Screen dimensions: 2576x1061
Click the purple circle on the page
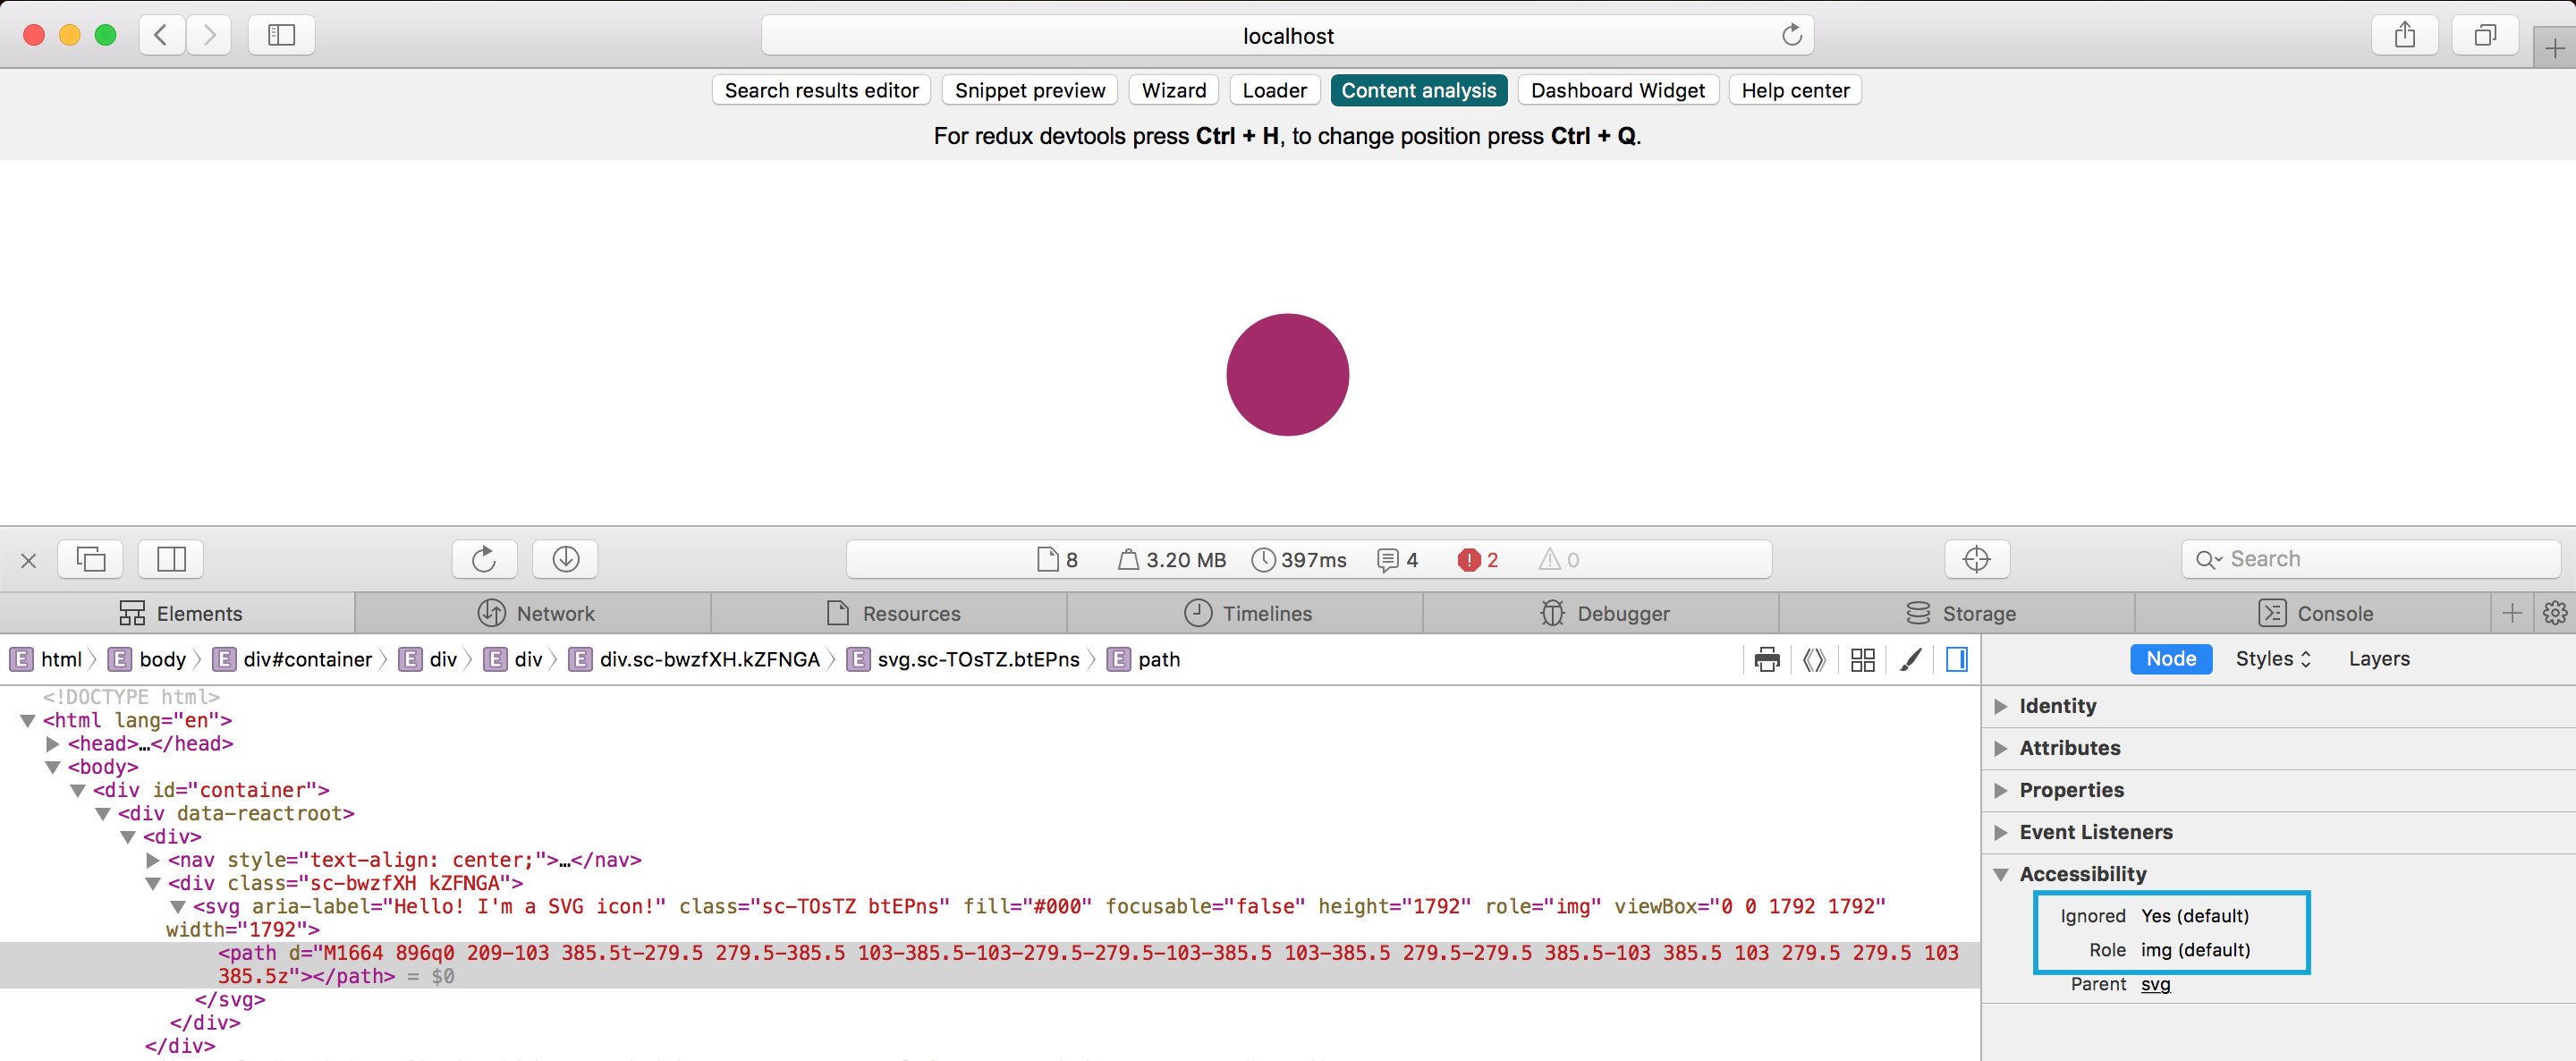coord(1288,375)
